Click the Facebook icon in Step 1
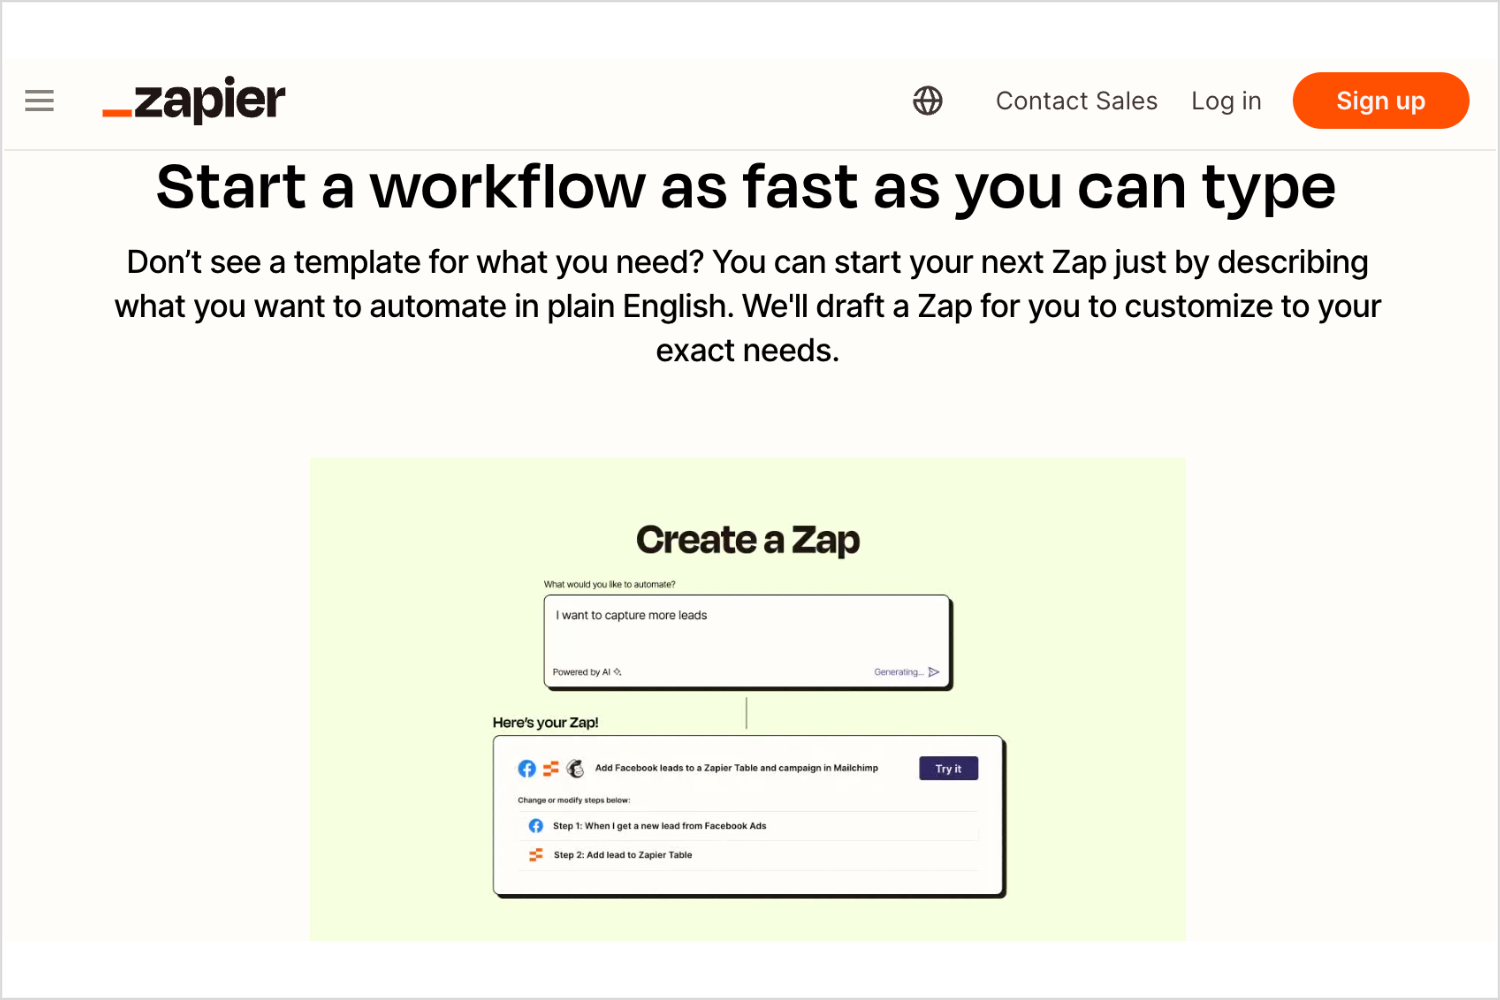The image size is (1500, 1000). click(536, 826)
